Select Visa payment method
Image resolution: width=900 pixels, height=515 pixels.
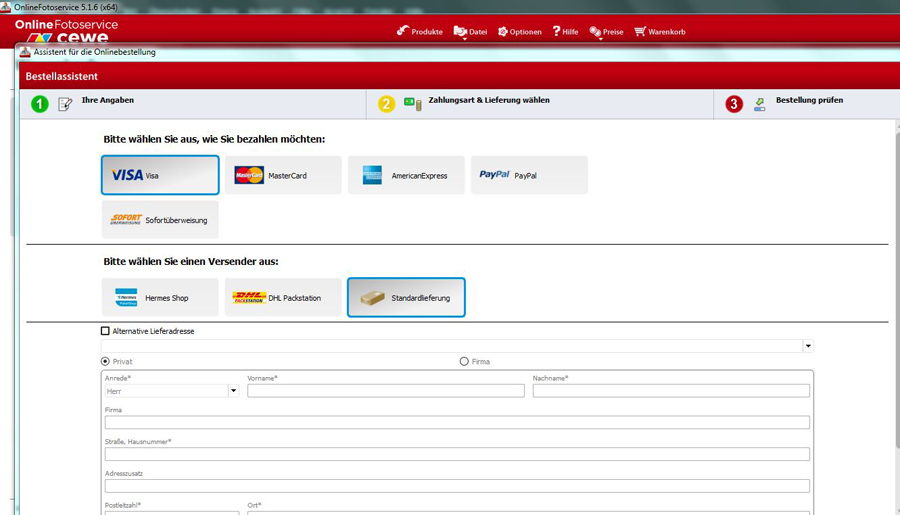coord(160,175)
